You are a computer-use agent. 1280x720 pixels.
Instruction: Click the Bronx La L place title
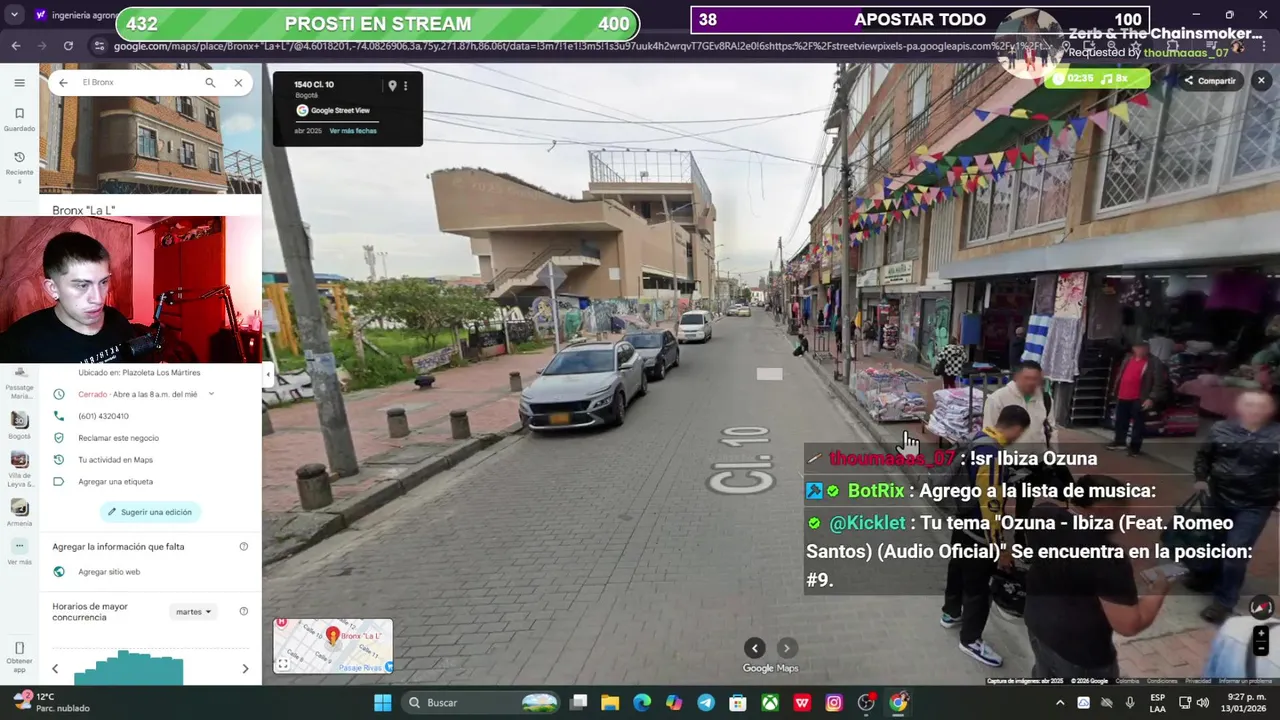click(84, 210)
